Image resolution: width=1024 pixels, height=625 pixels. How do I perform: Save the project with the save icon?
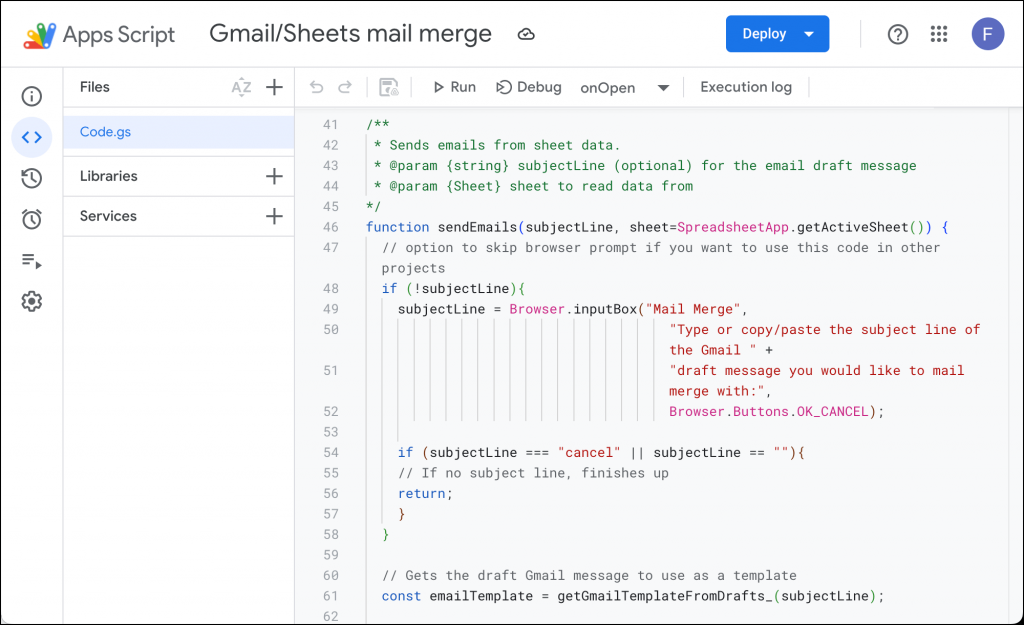pos(389,87)
